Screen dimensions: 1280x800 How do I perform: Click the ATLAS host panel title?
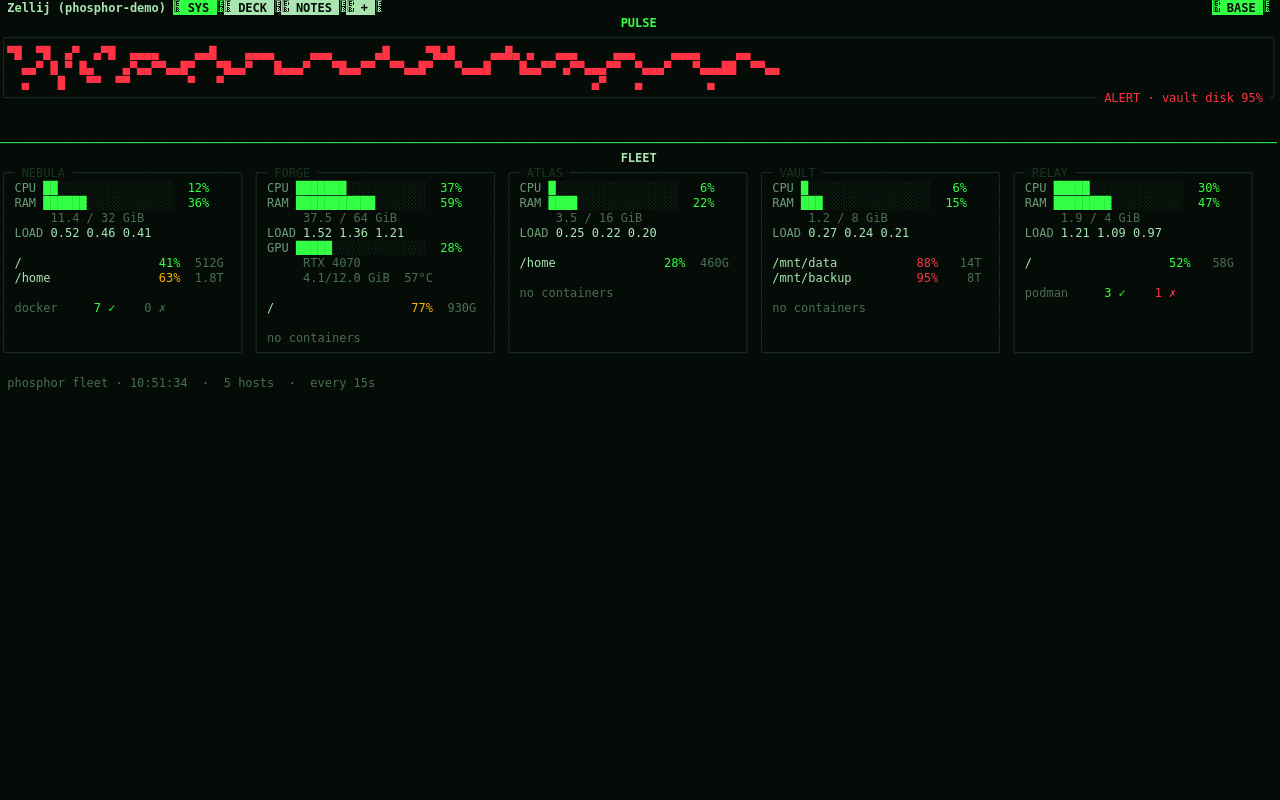pos(545,173)
